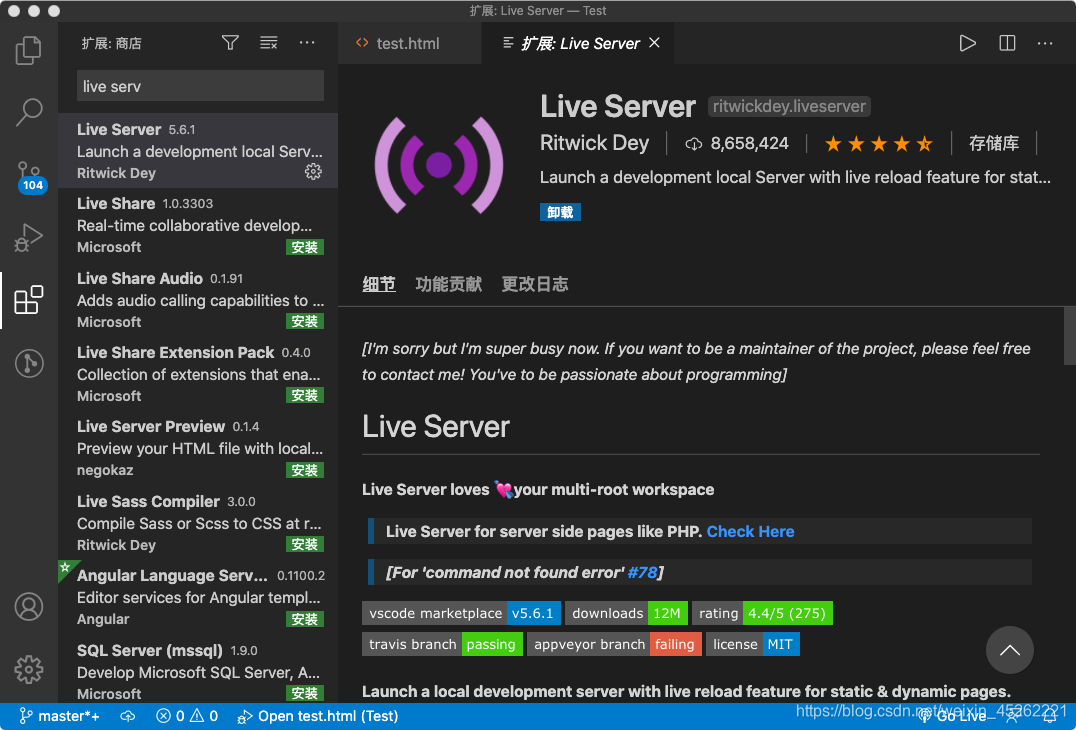Open the extensions panel more actions menu

click(x=307, y=43)
